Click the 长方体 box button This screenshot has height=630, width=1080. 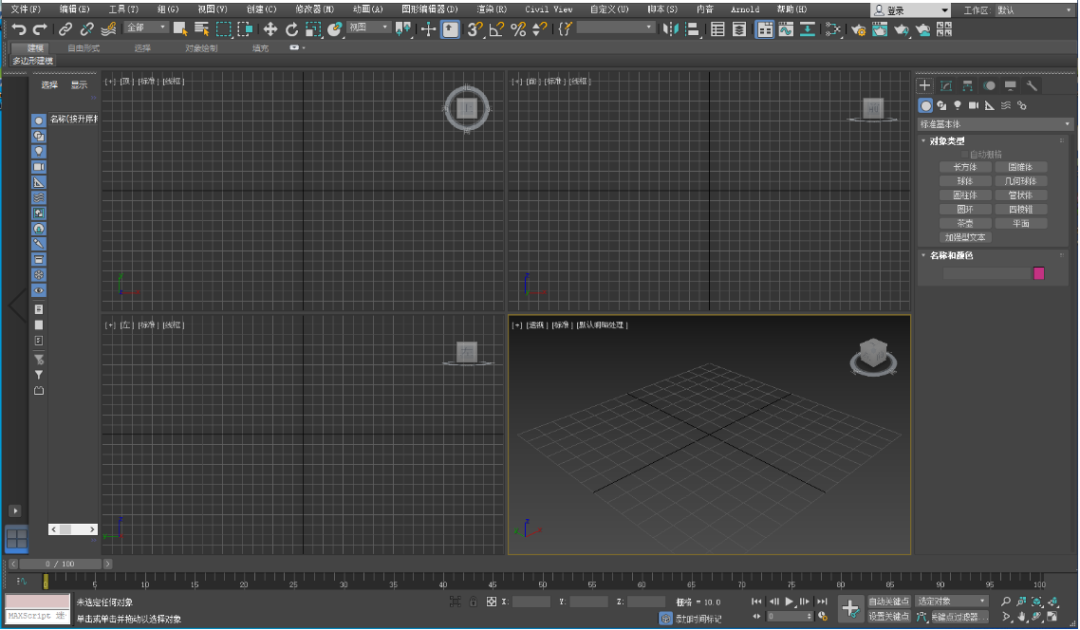coord(965,167)
